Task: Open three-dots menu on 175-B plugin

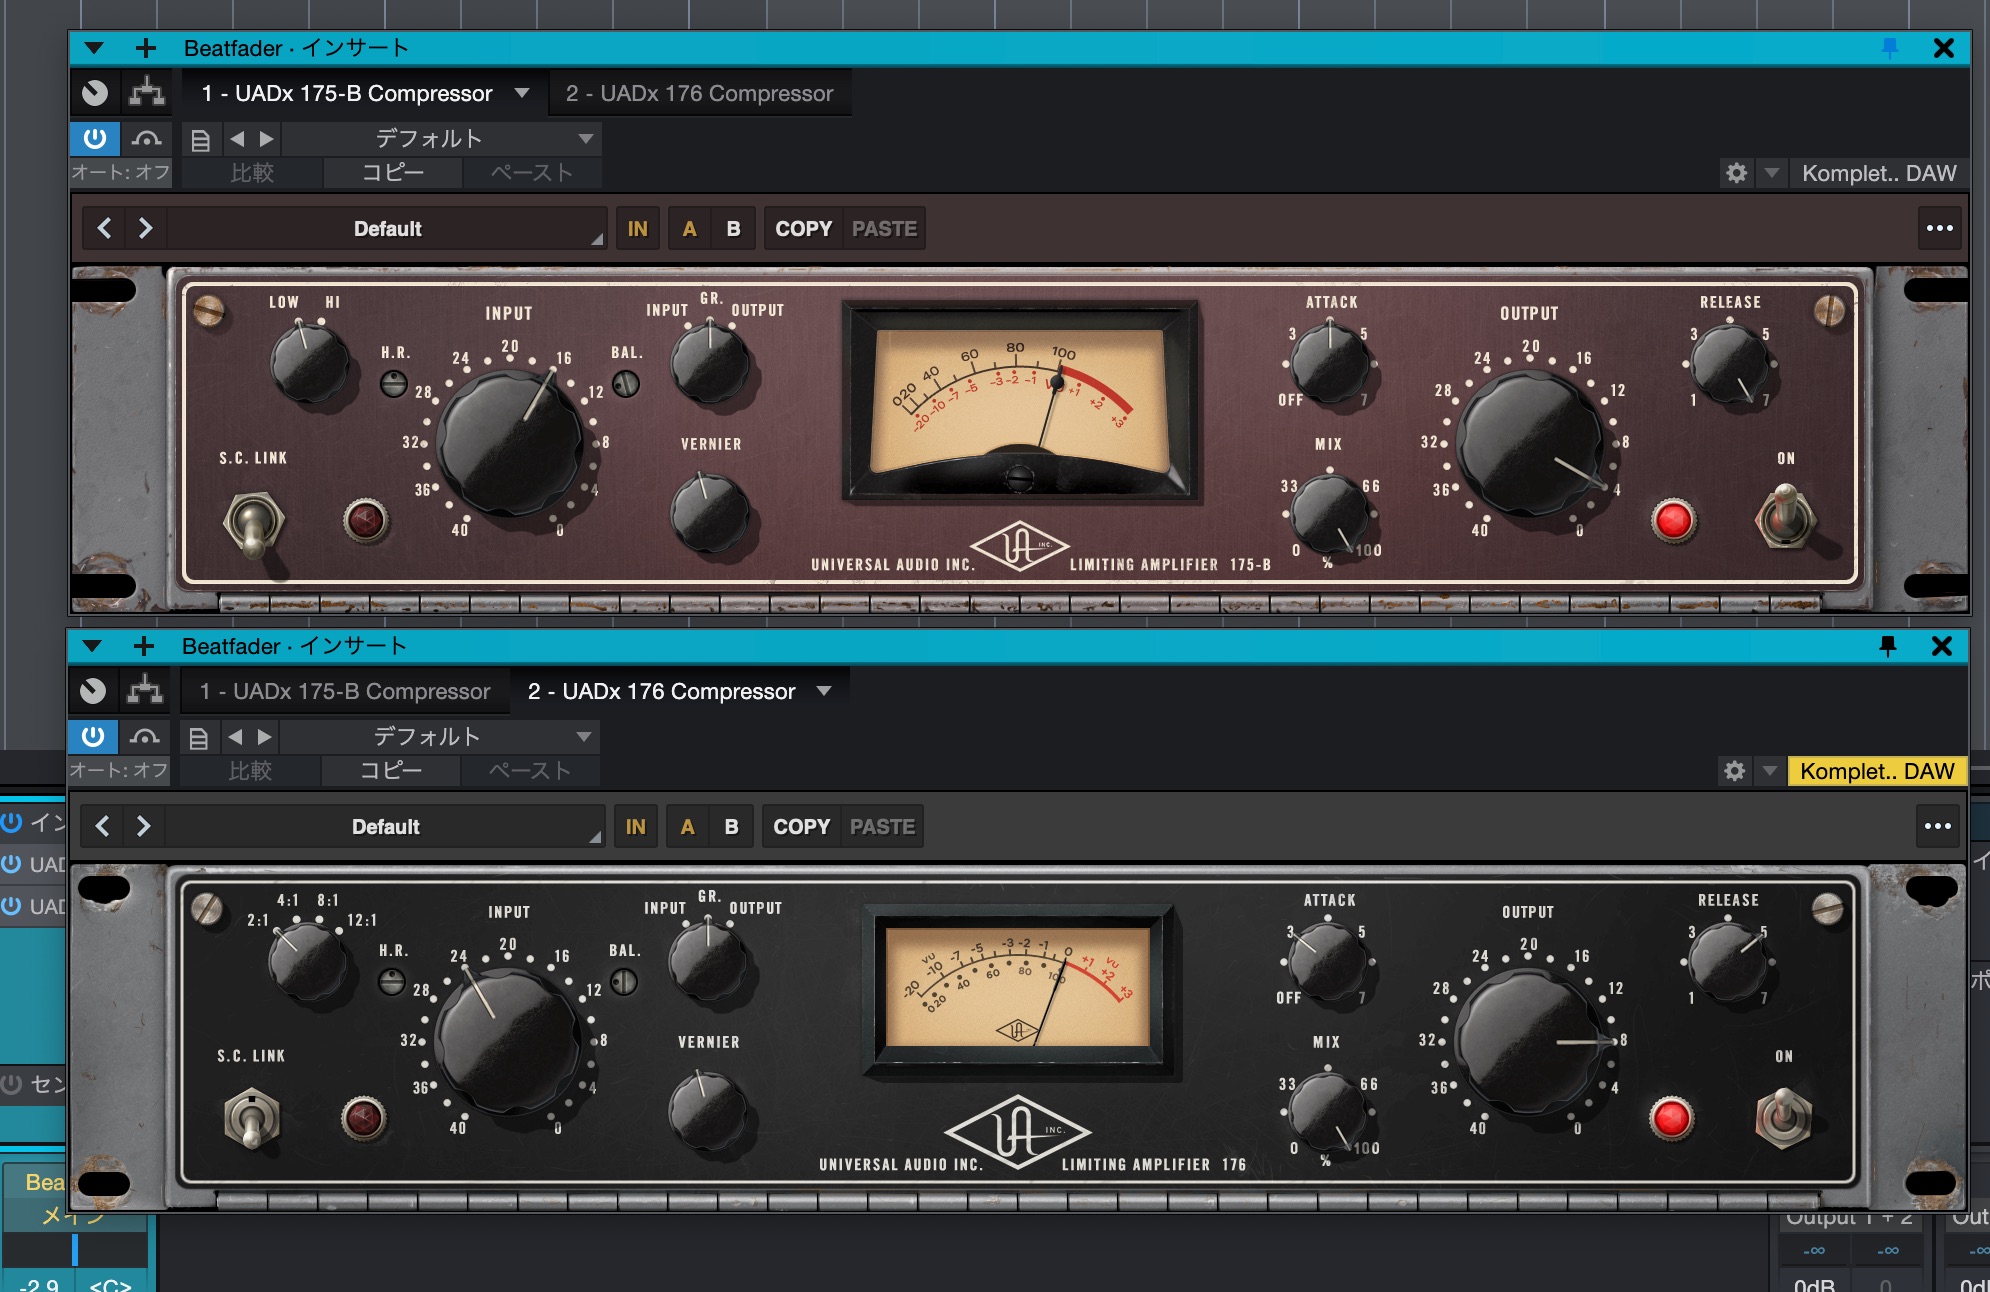Action: pyautogui.click(x=1940, y=228)
